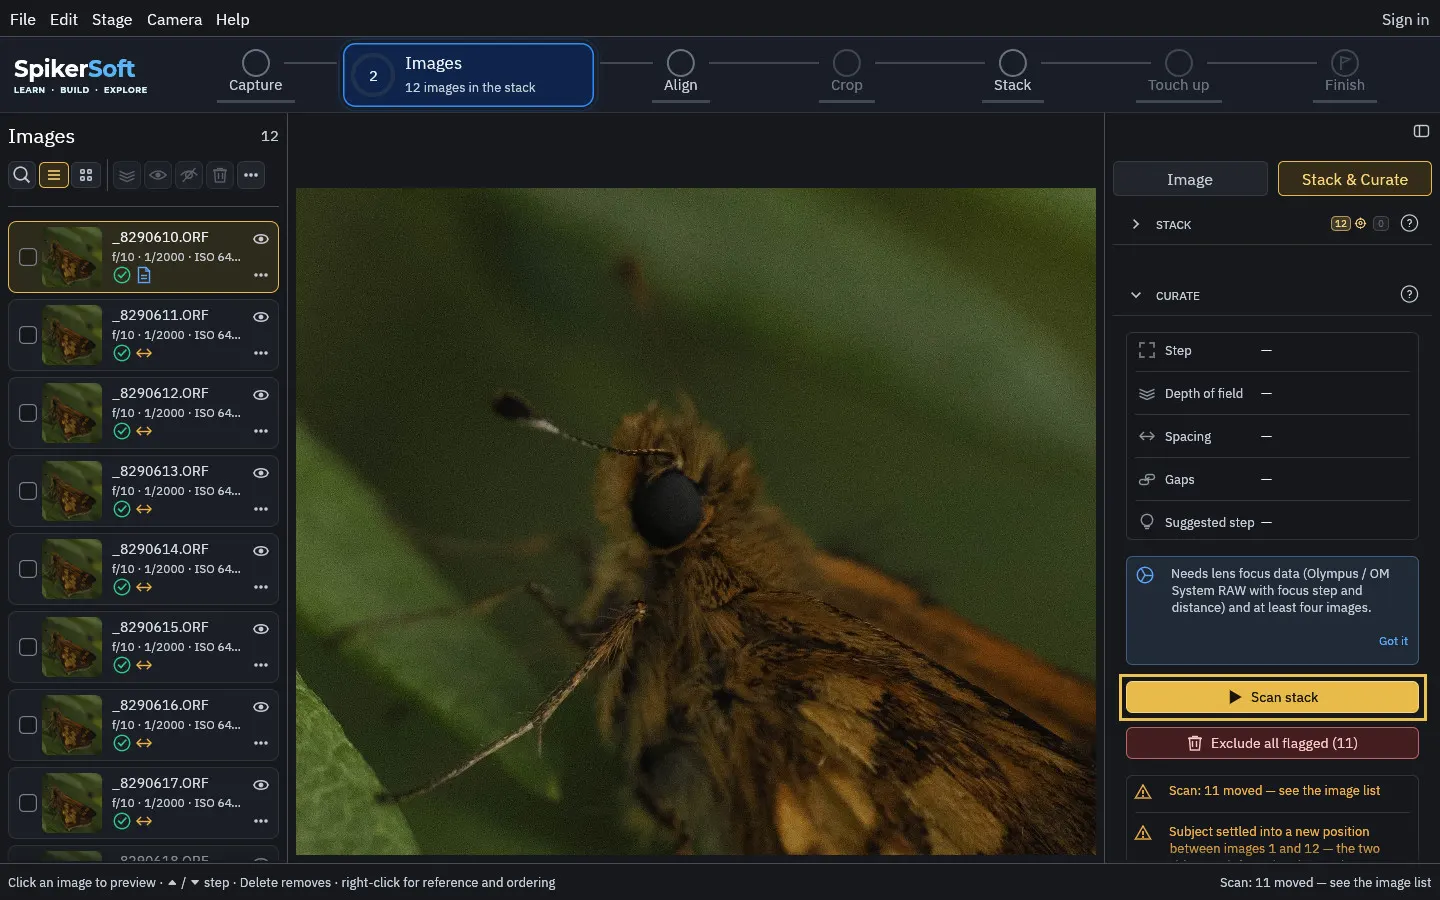Click the green check status on _8290612.ORF
Image resolution: width=1440 pixels, height=900 pixels.
coord(122,431)
